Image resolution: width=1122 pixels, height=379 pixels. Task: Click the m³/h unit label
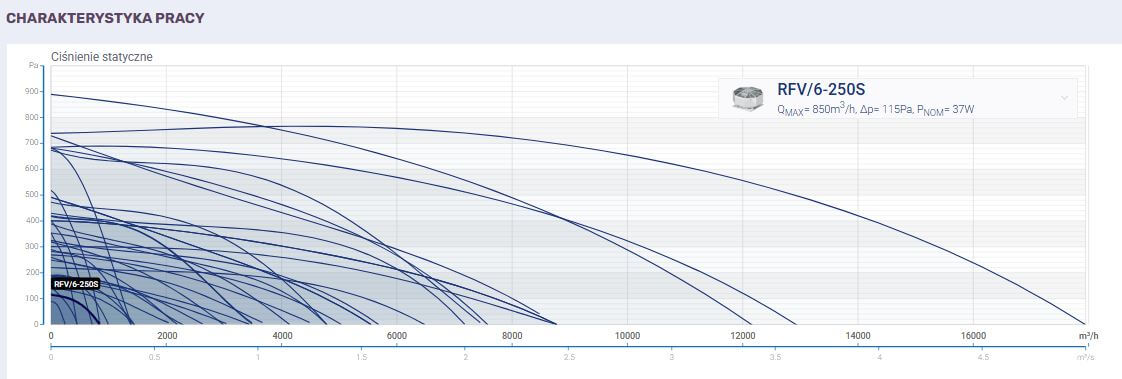click(x=1088, y=336)
